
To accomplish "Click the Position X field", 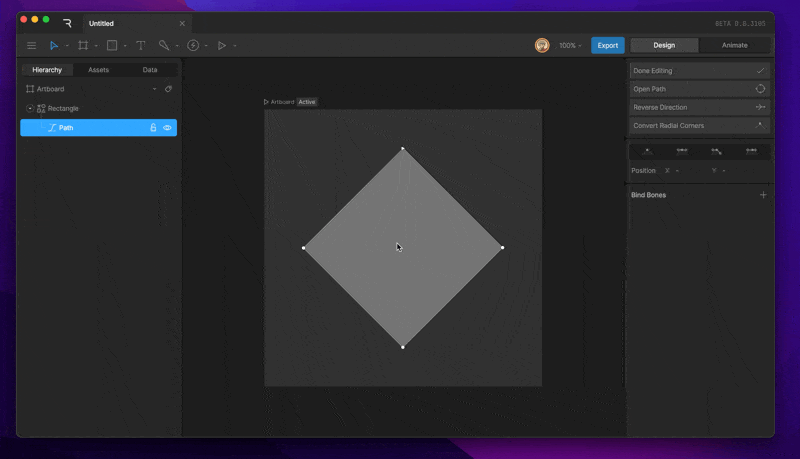I will pos(686,170).
